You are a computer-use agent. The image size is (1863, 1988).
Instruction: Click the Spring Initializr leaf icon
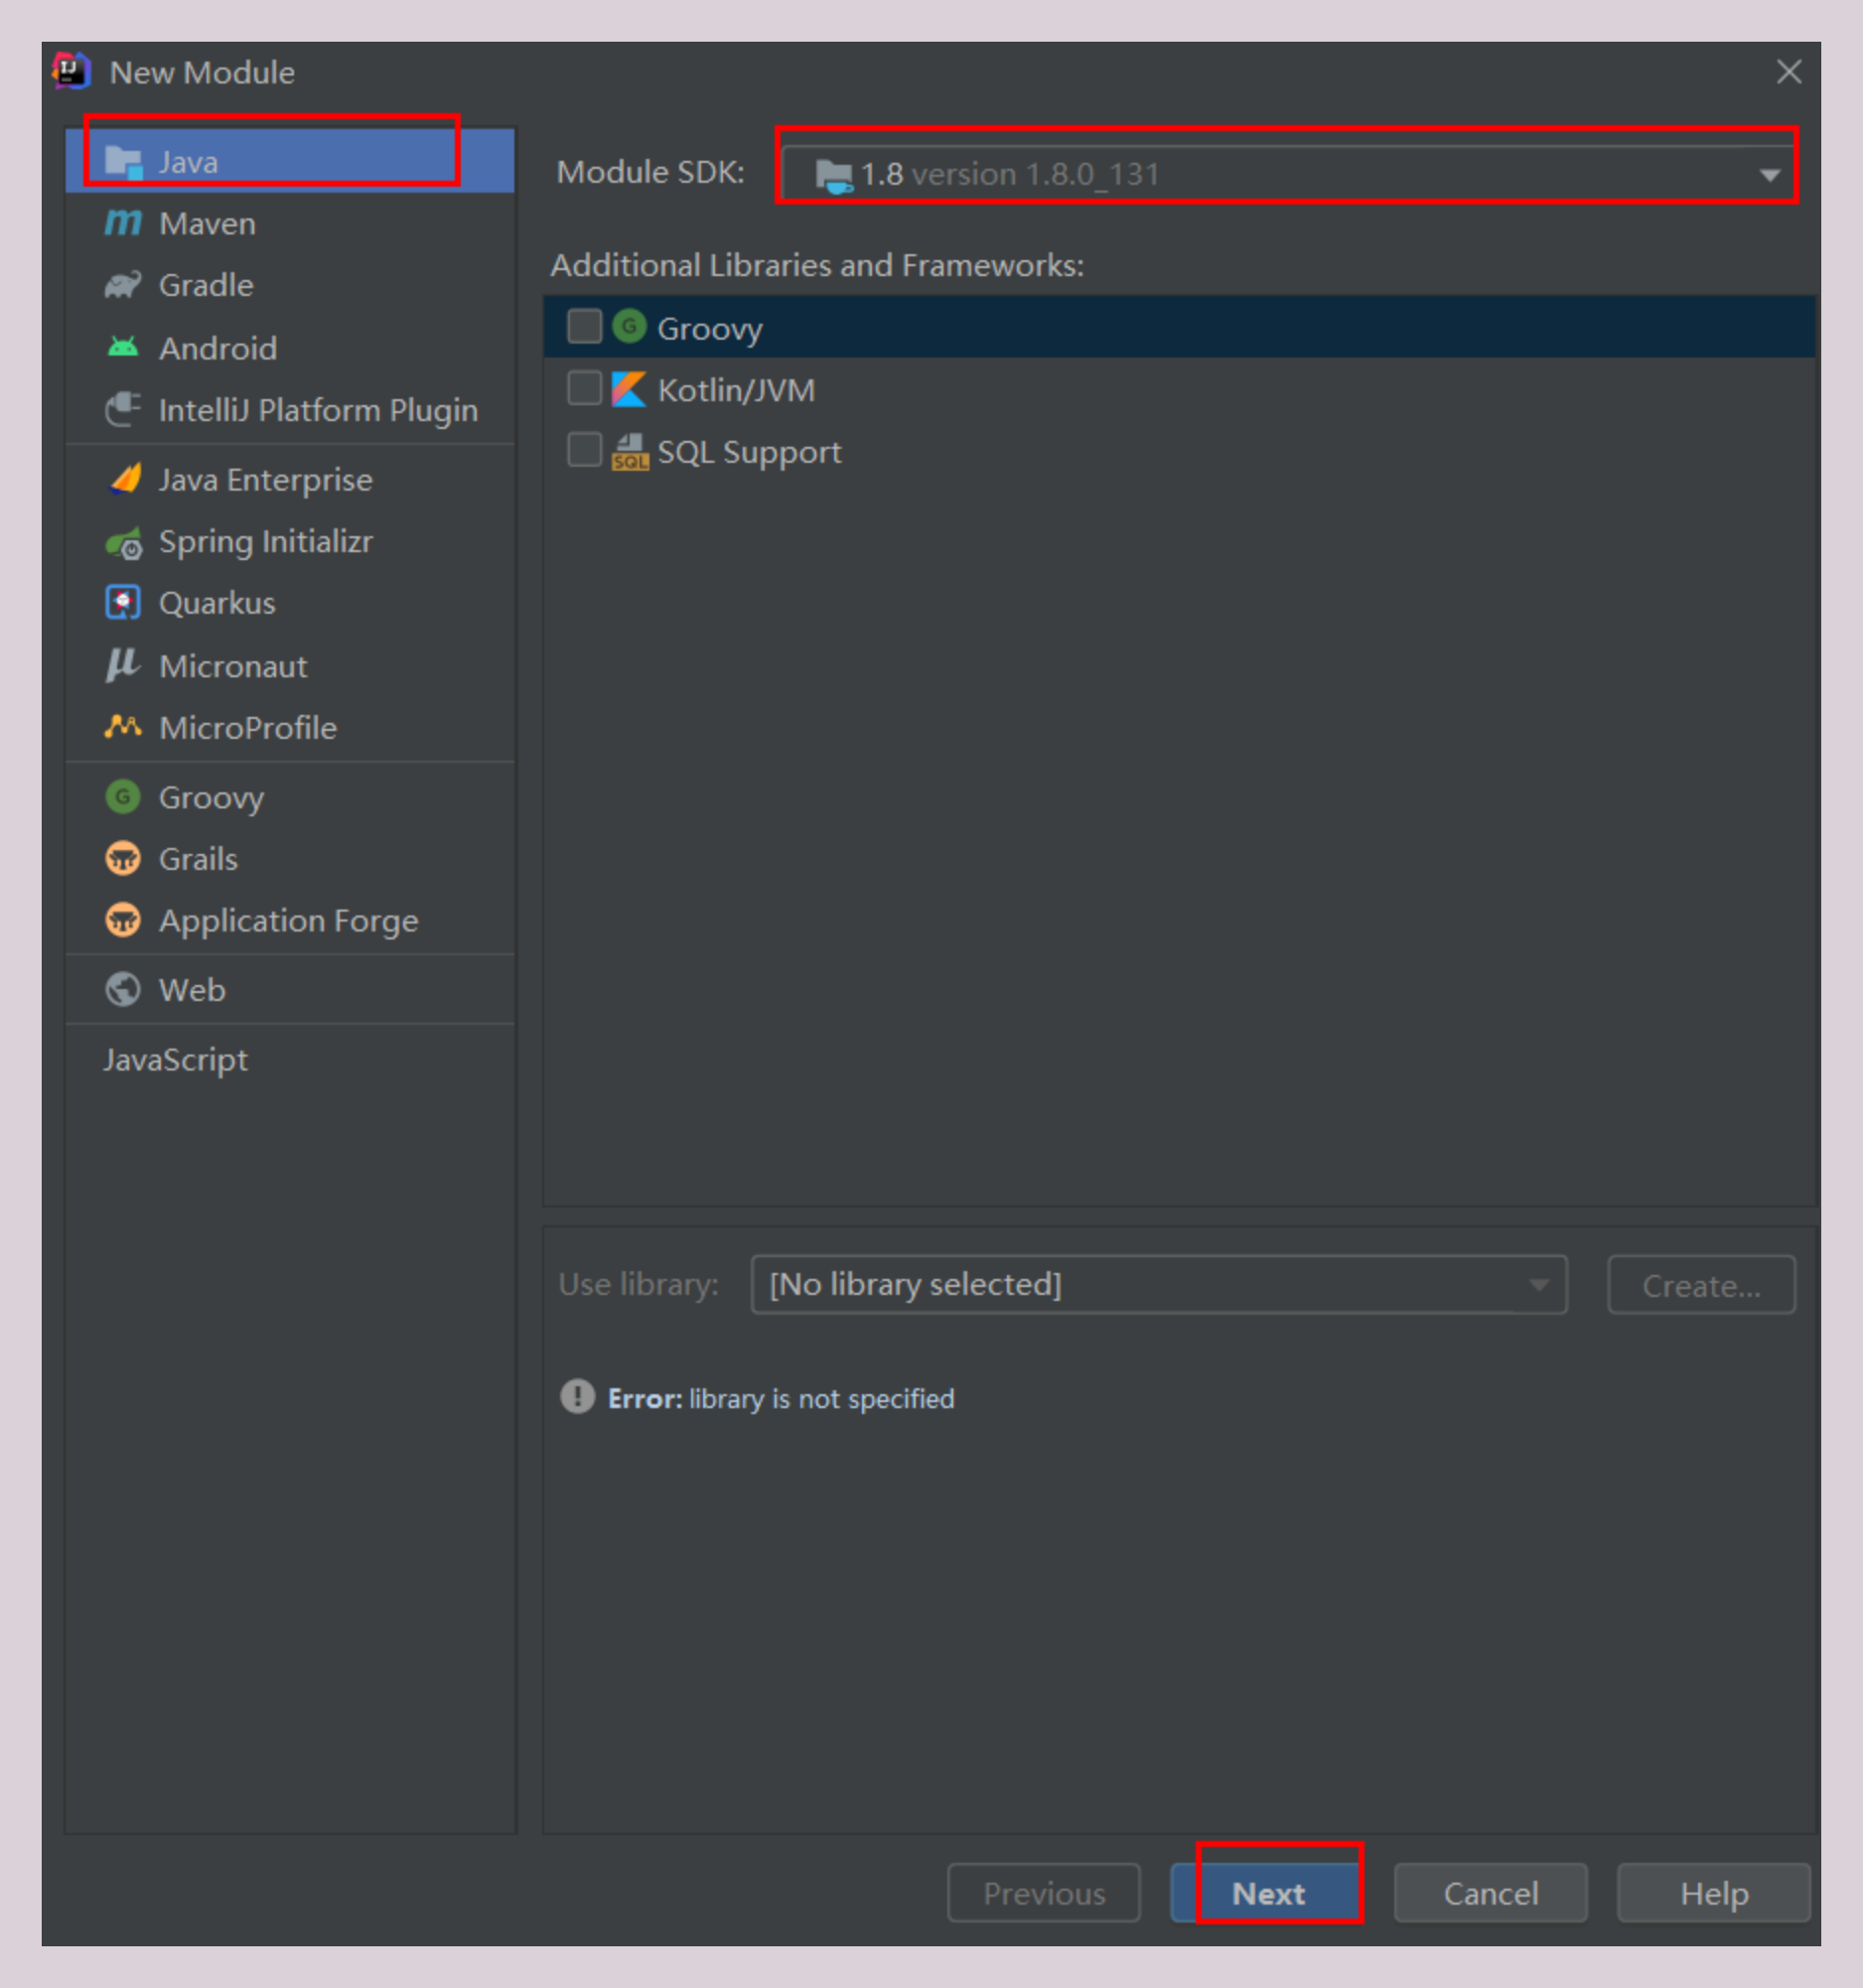(123, 543)
